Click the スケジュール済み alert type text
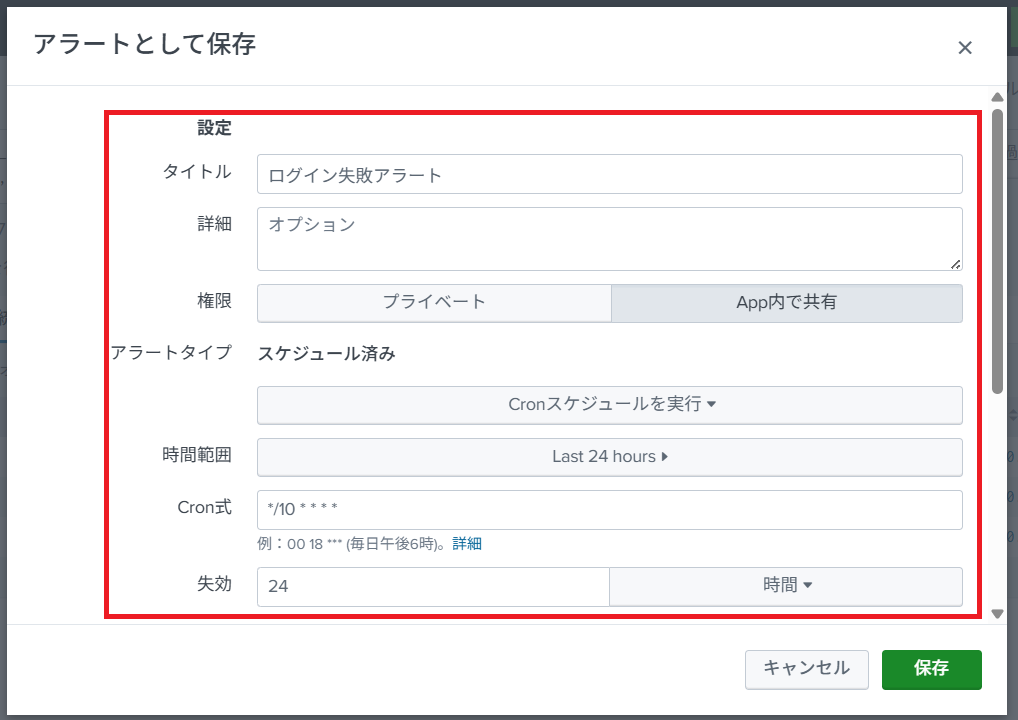 pos(327,354)
